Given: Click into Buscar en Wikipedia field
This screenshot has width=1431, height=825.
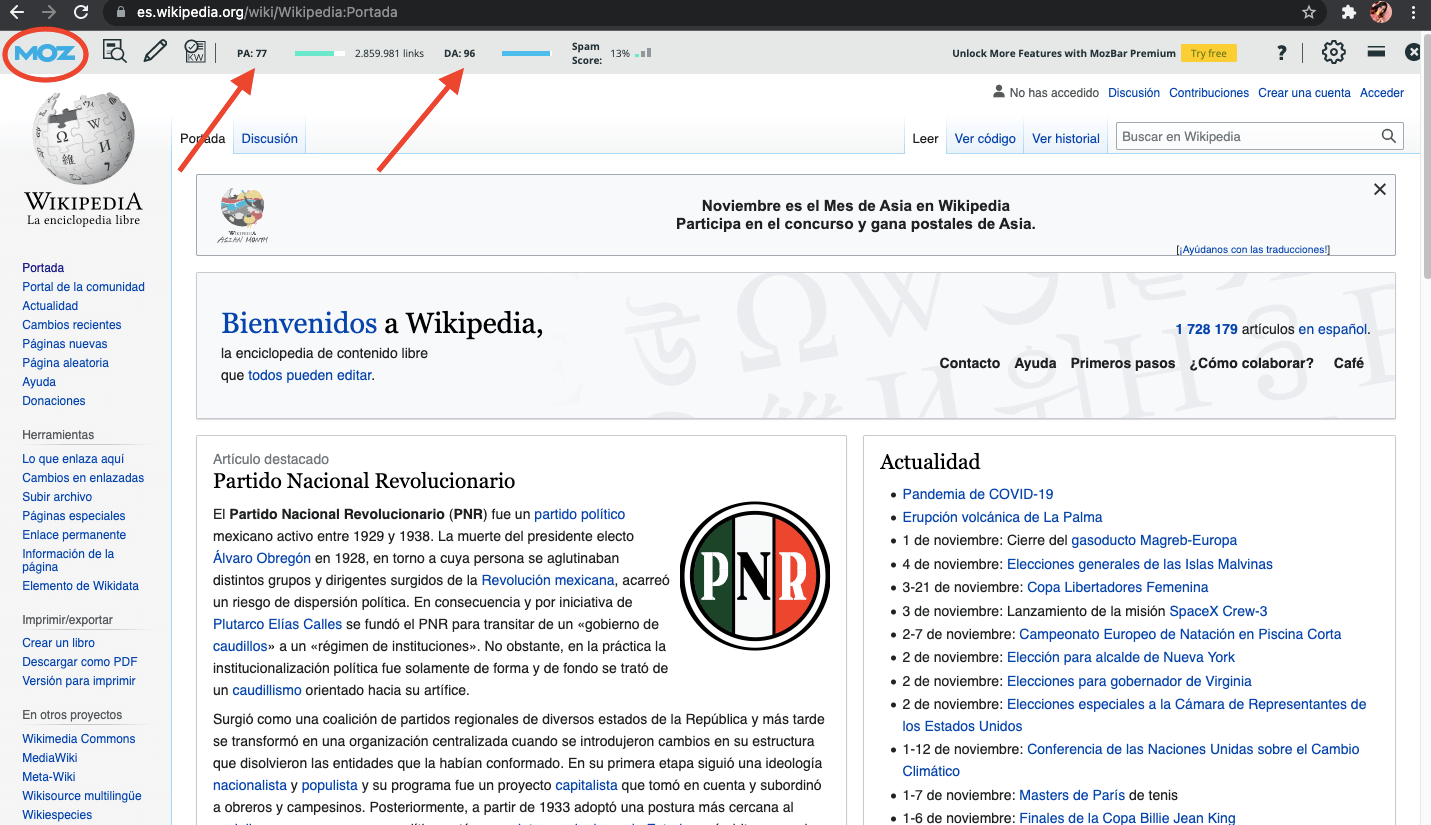Looking at the screenshot, I should [1245, 137].
